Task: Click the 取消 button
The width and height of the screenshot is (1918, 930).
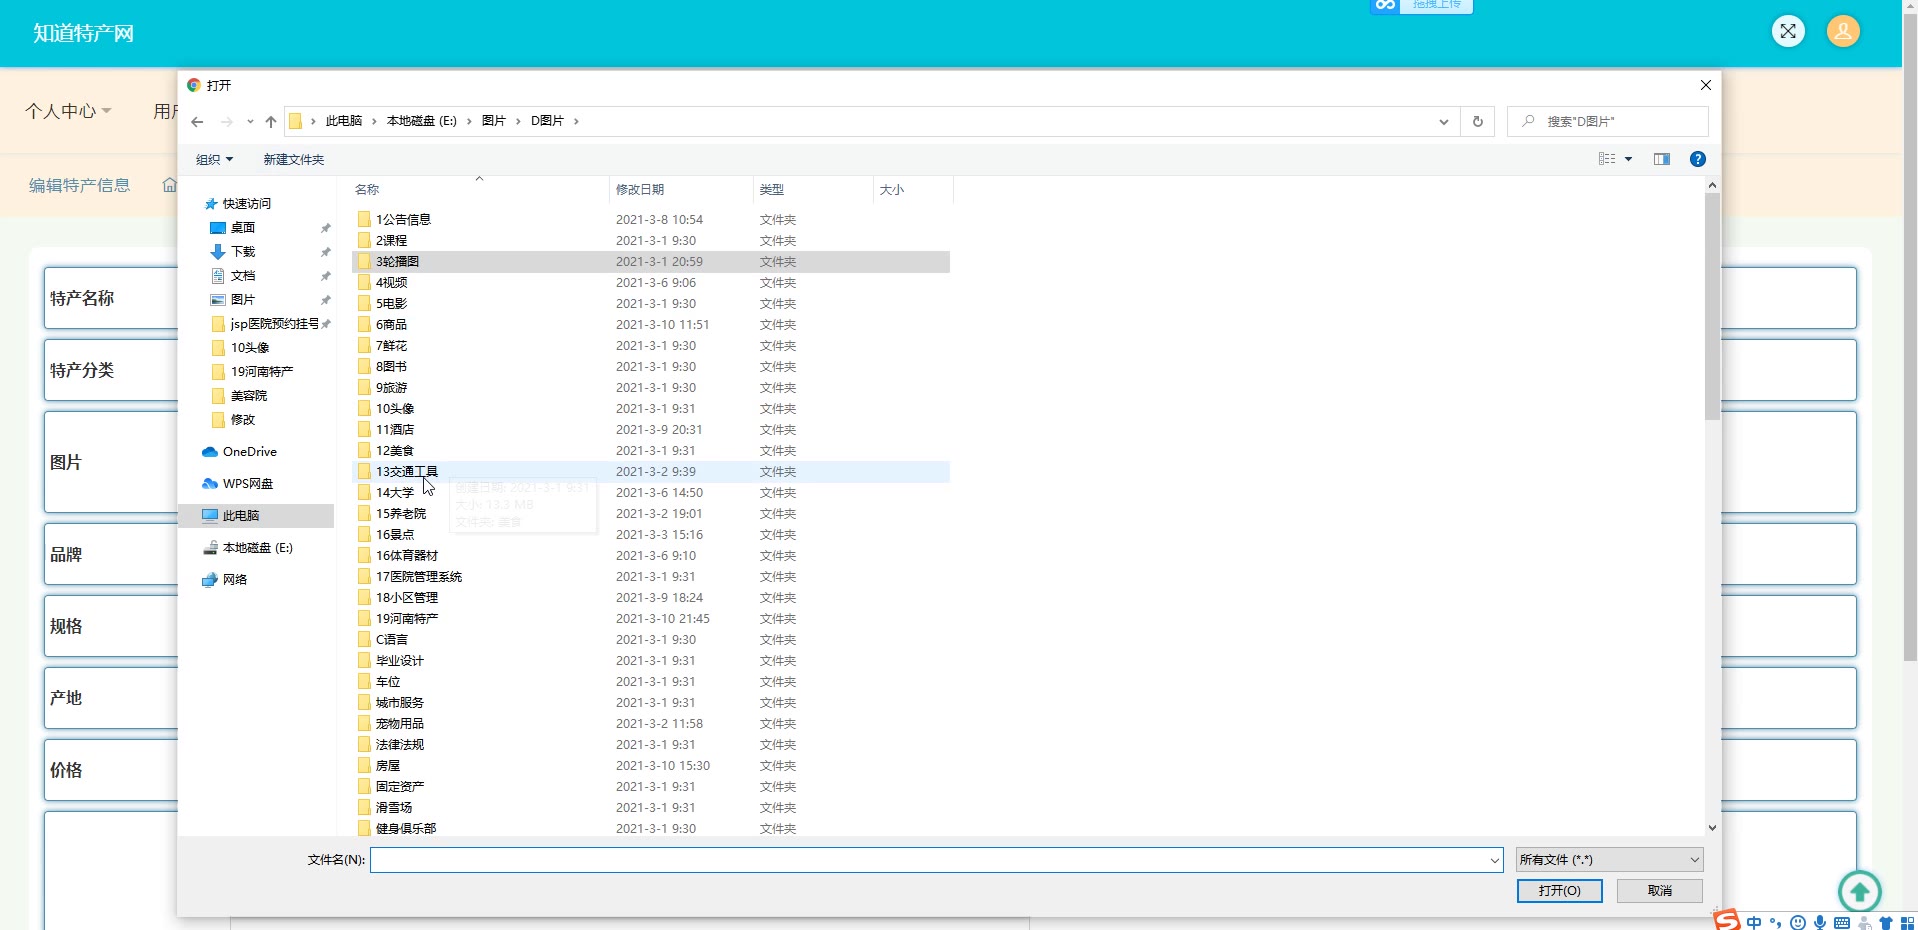Action: click(x=1659, y=891)
